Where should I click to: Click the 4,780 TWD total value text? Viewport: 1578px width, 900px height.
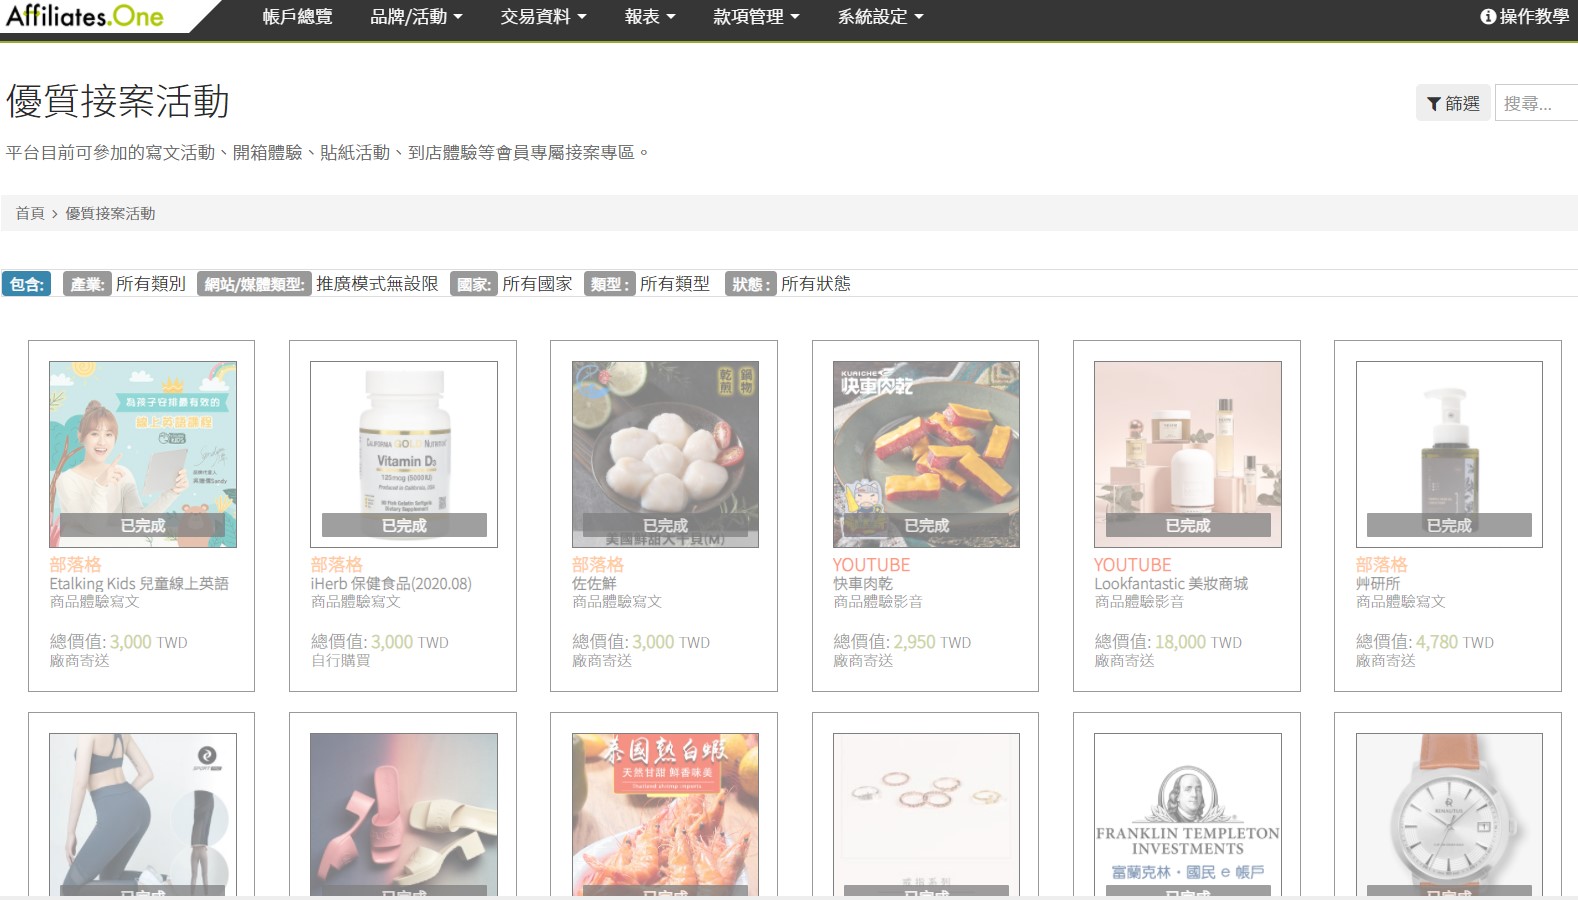coord(1455,642)
